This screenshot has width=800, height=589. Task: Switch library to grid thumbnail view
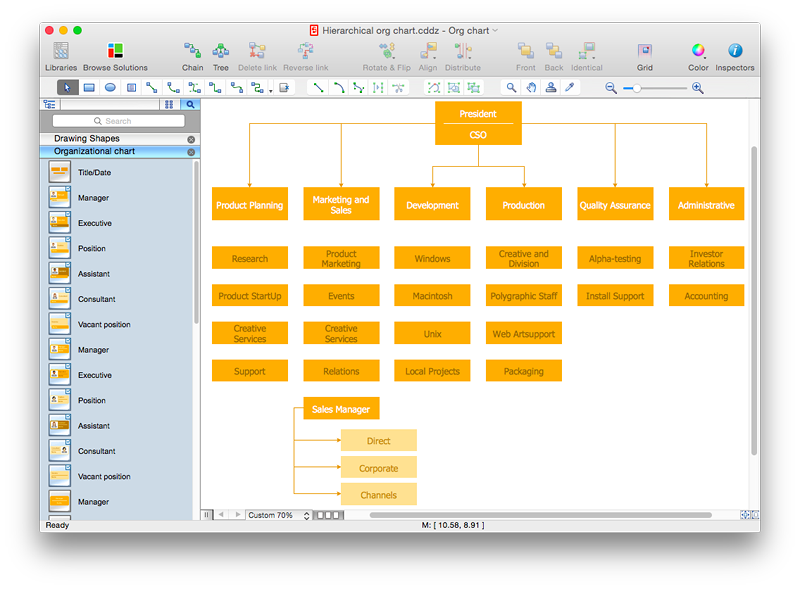pyautogui.click(x=169, y=104)
